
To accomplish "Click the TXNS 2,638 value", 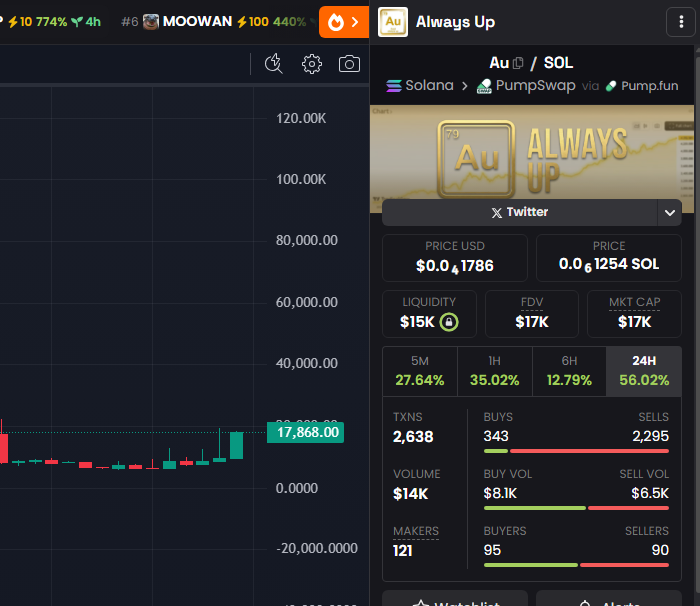I will [413, 436].
